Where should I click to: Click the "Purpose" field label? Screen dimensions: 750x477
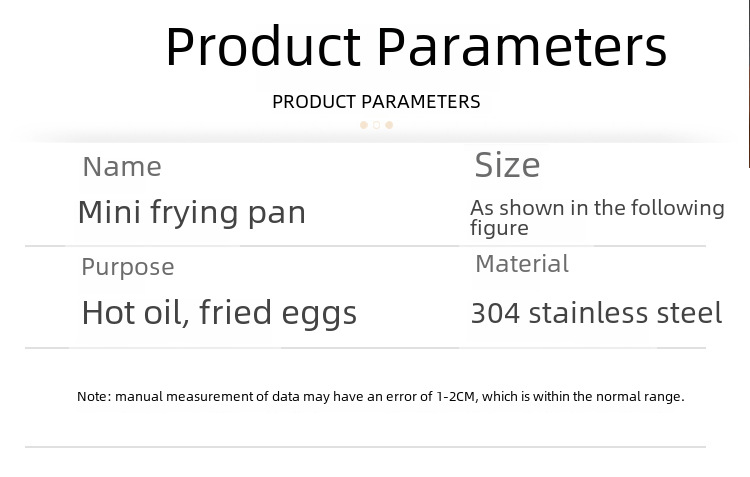click(x=127, y=267)
